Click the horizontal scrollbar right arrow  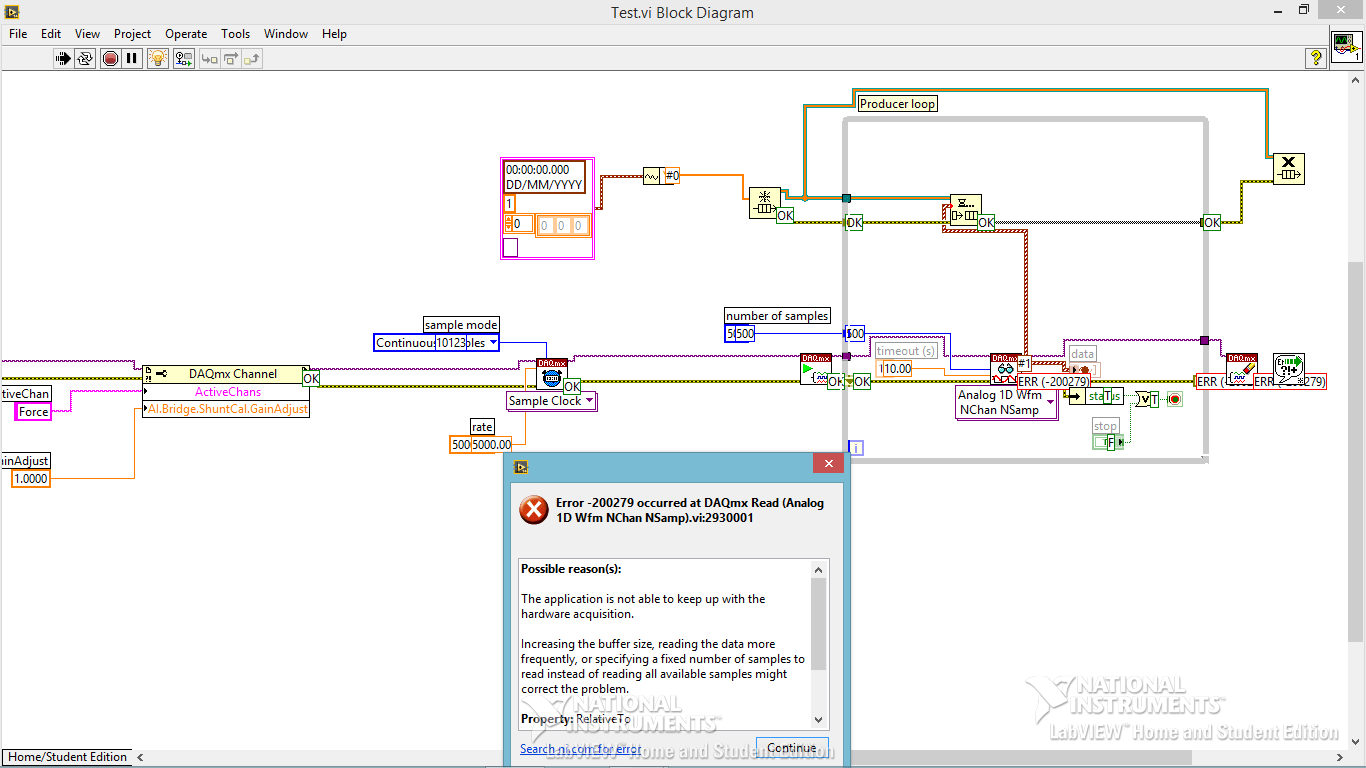(1340, 757)
